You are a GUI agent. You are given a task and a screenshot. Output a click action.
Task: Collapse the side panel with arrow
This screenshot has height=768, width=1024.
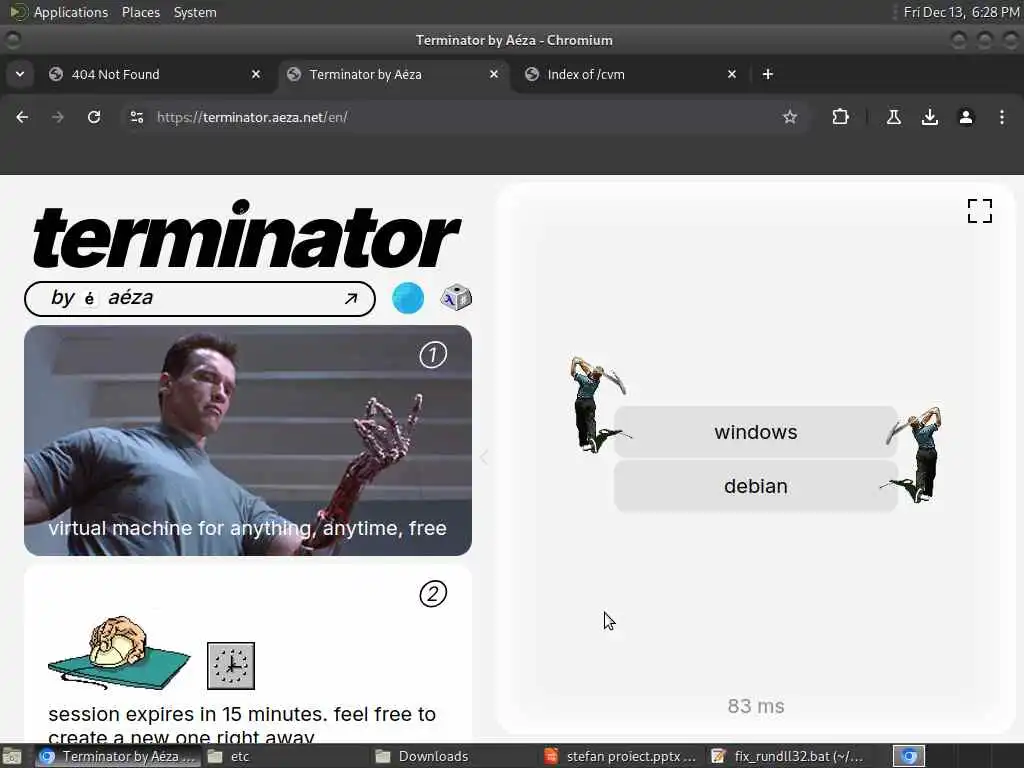click(x=484, y=457)
